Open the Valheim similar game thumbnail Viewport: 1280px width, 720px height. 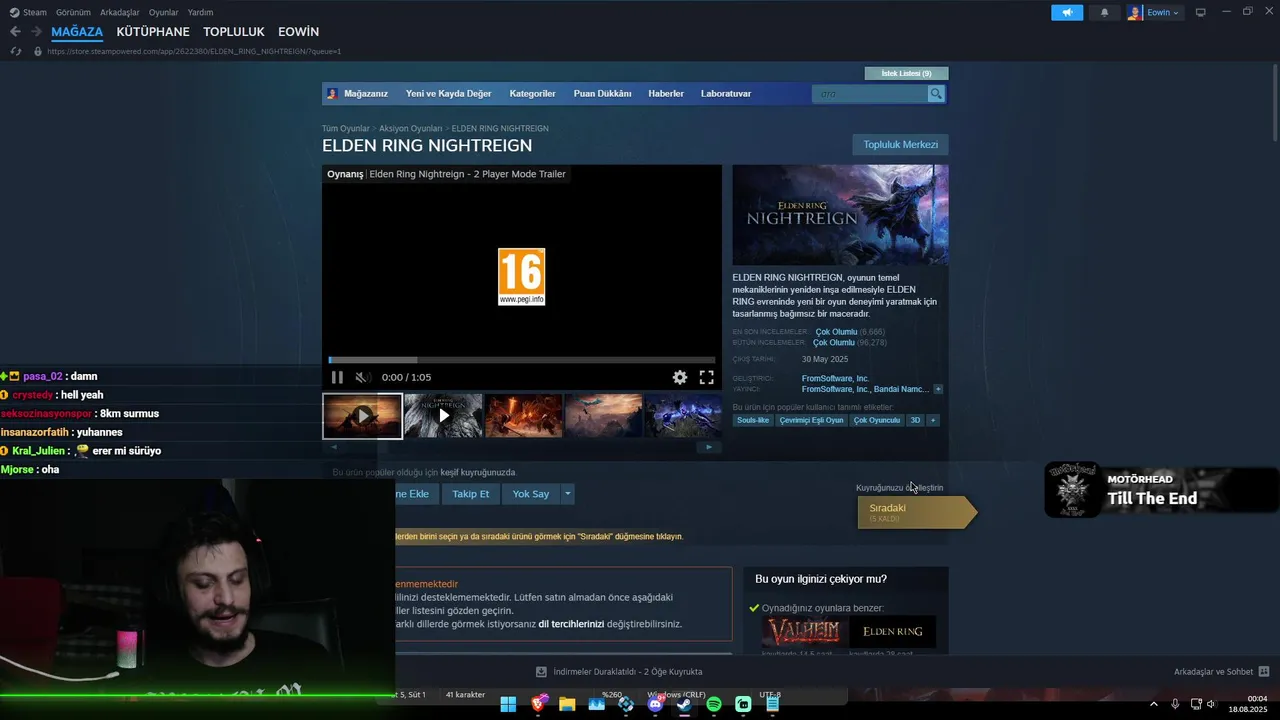coord(804,632)
